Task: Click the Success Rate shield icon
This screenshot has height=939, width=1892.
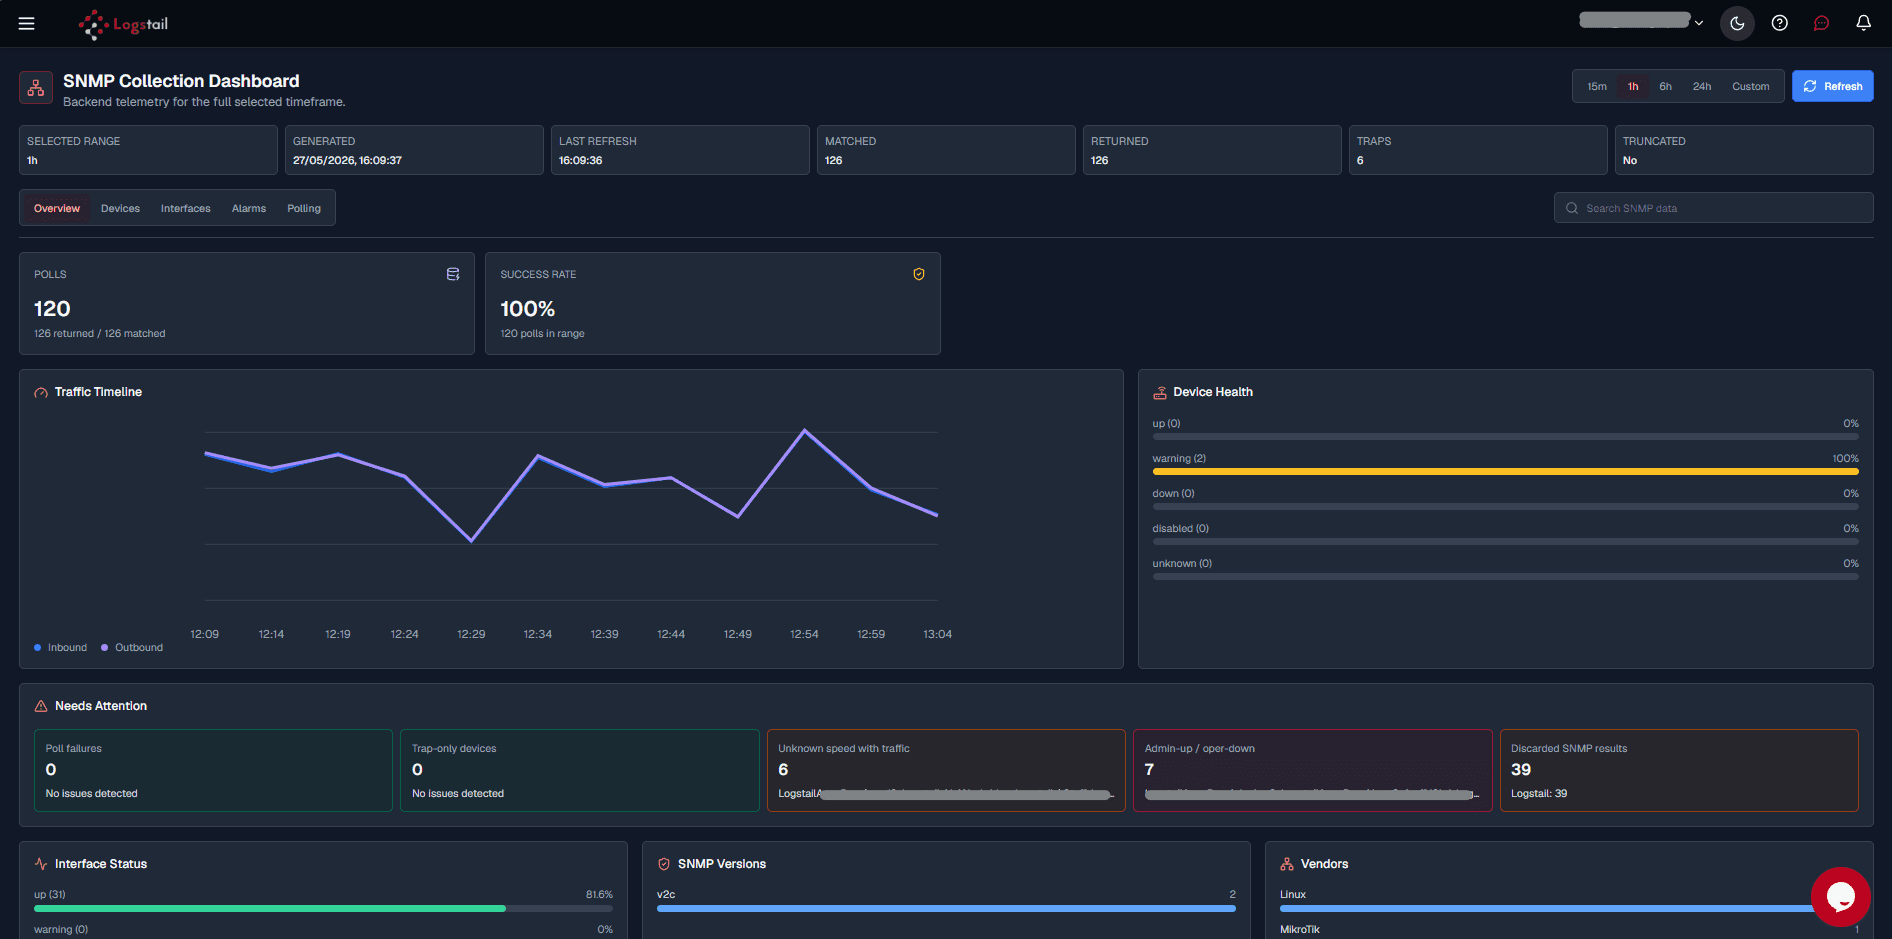Action: pos(919,274)
